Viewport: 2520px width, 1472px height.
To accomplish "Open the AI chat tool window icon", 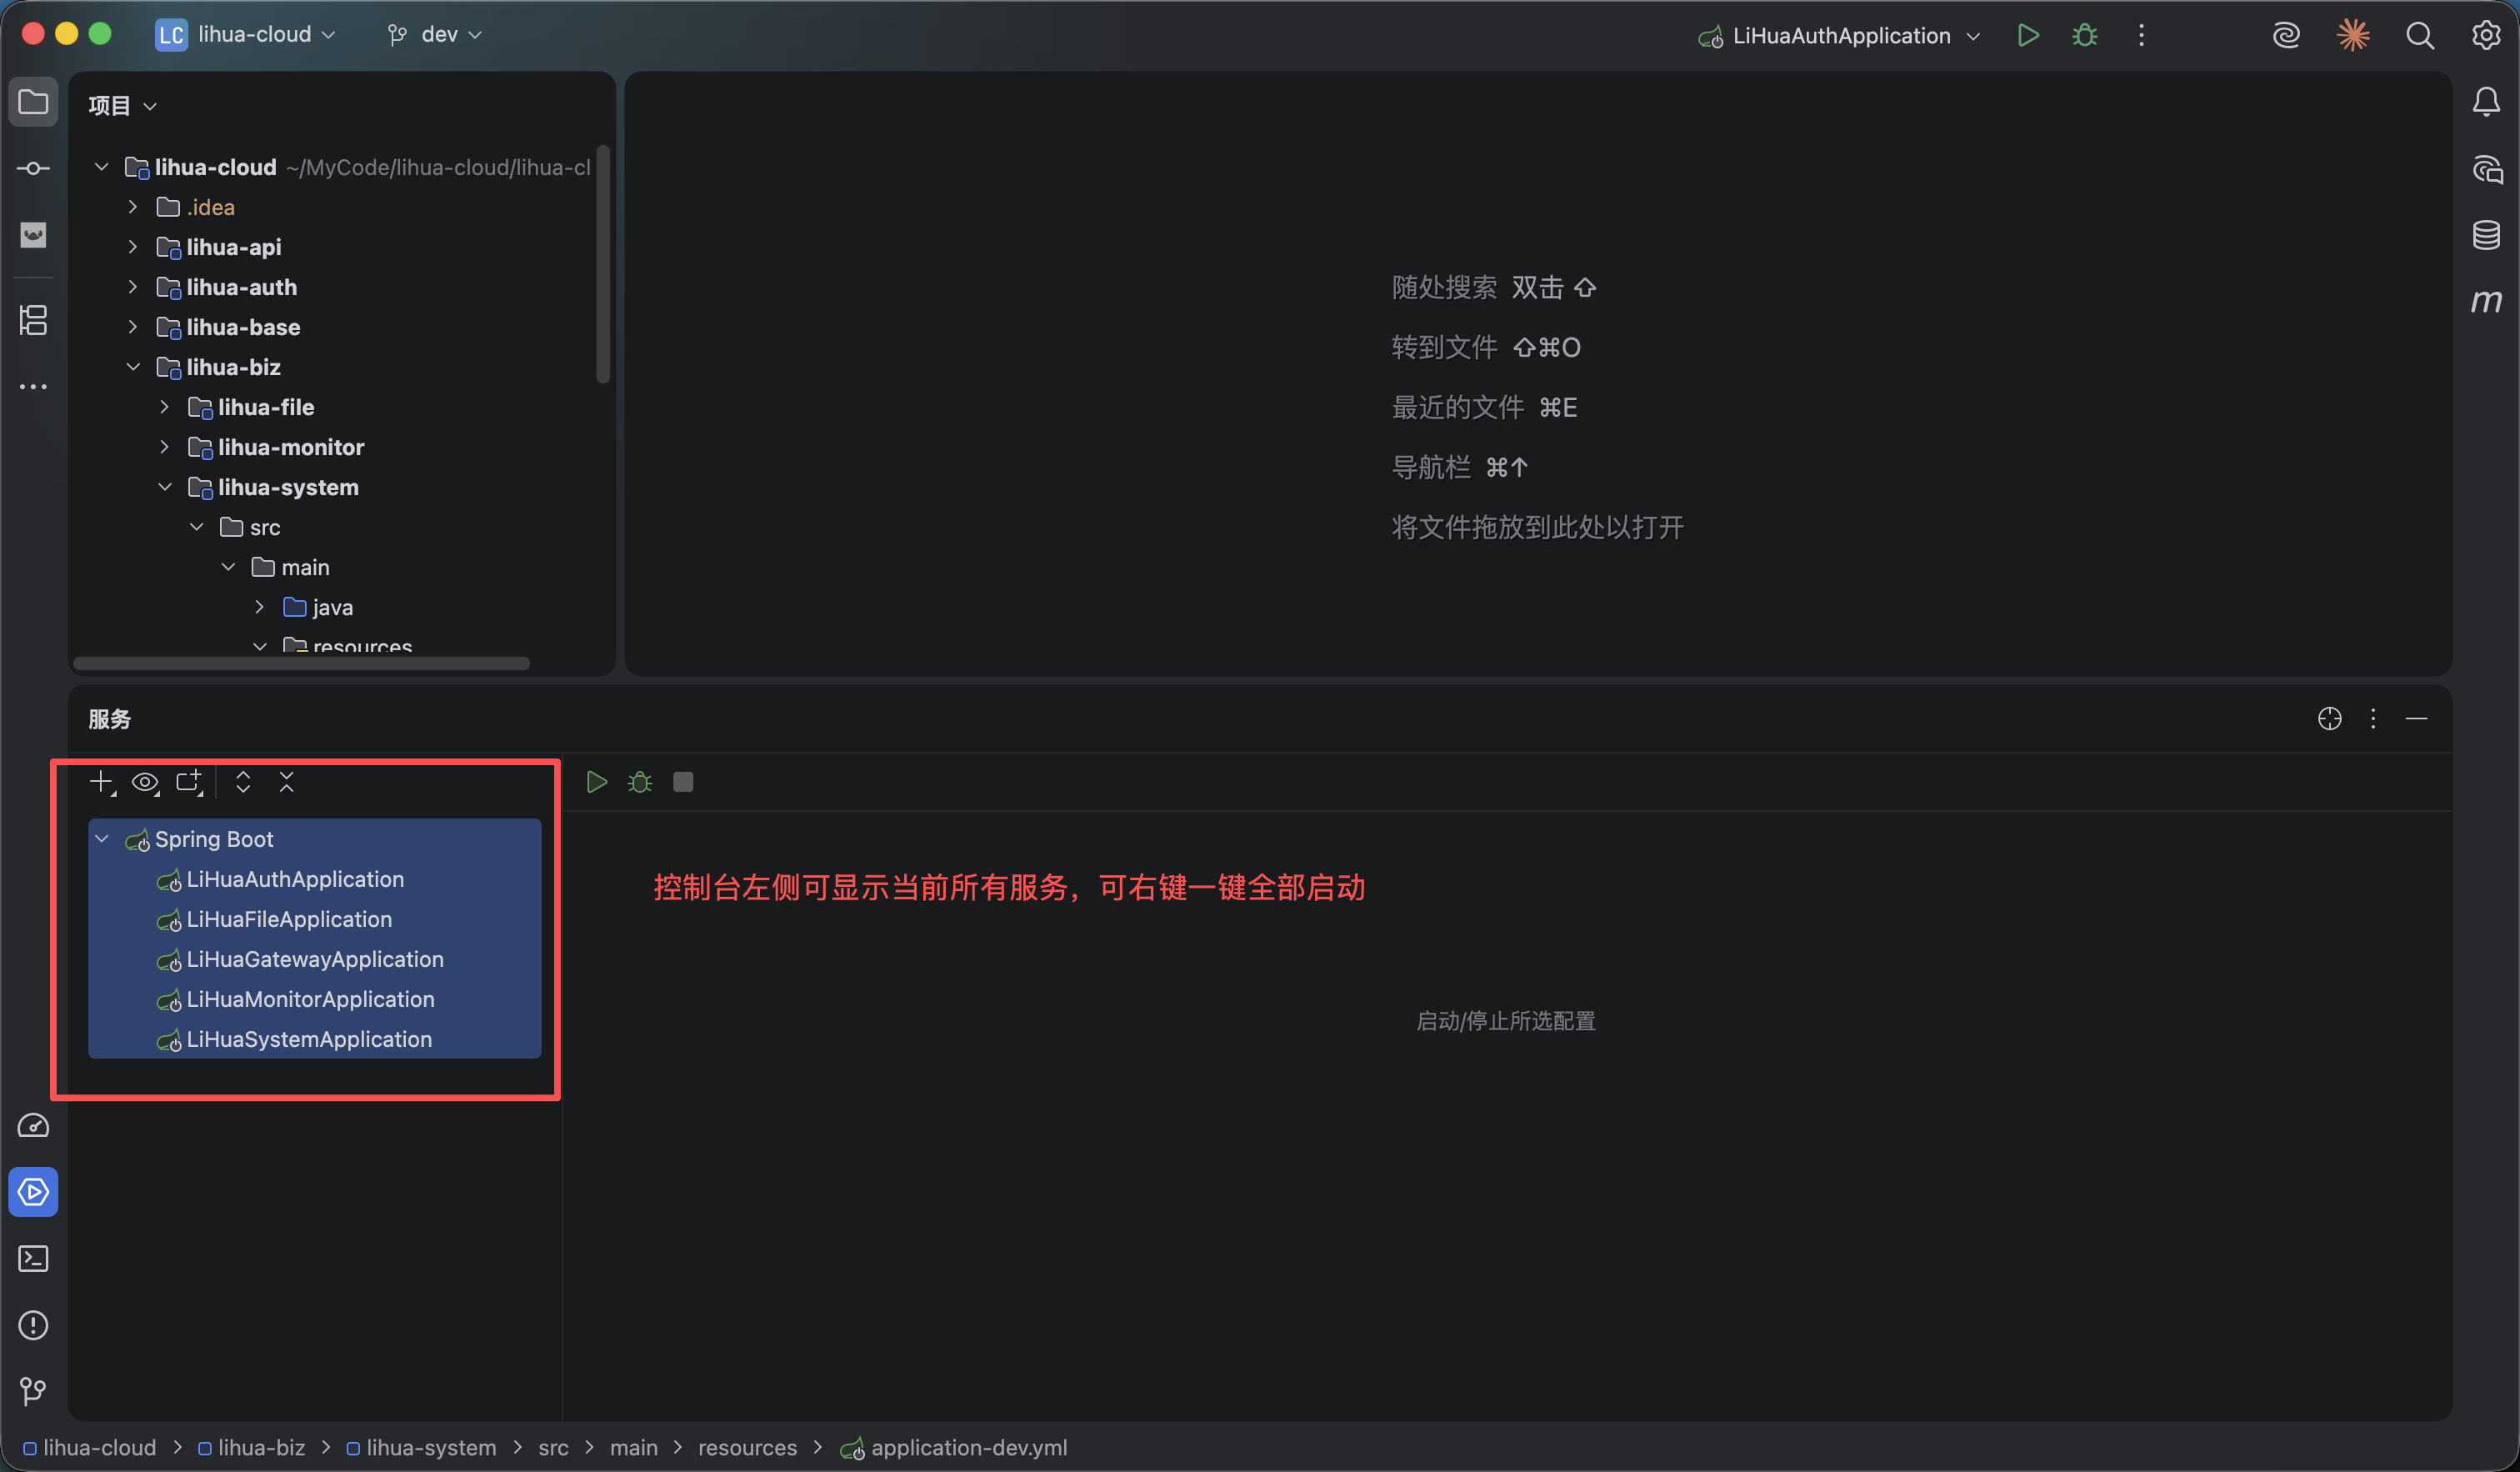I will [x=2486, y=169].
